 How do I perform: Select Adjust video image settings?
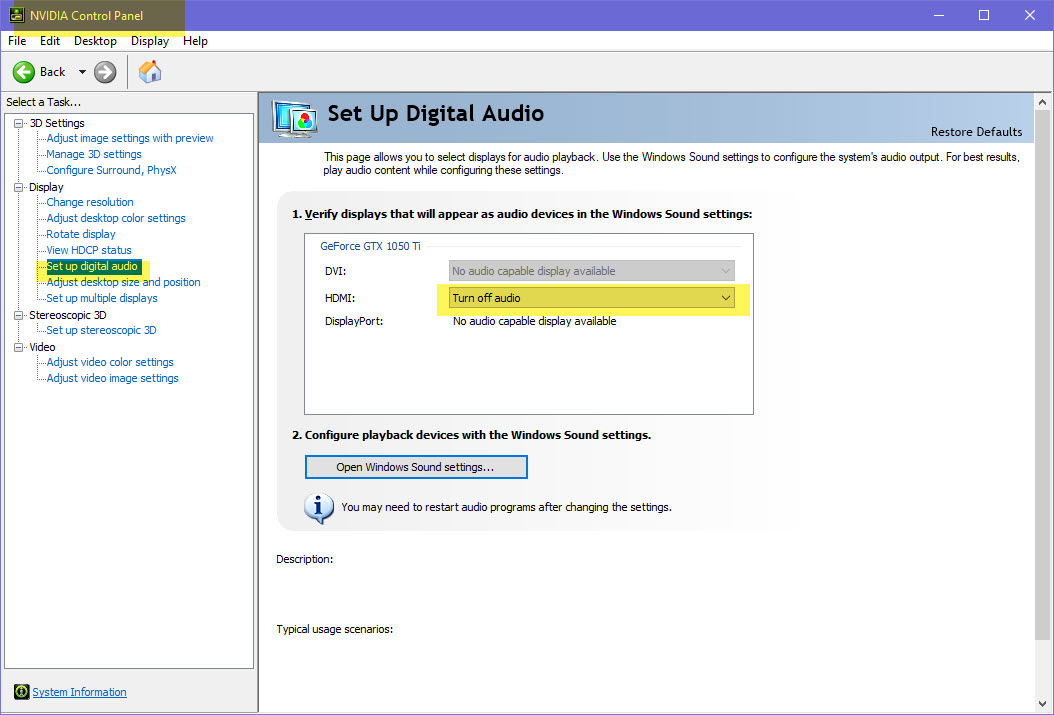coord(112,378)
